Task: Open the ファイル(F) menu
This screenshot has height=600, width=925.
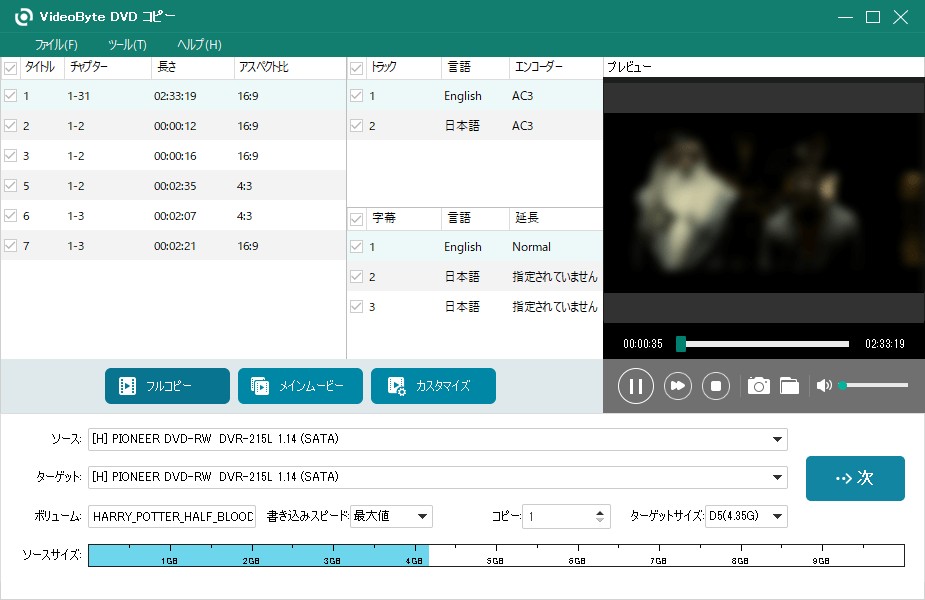Action: [x=56, y=45]
